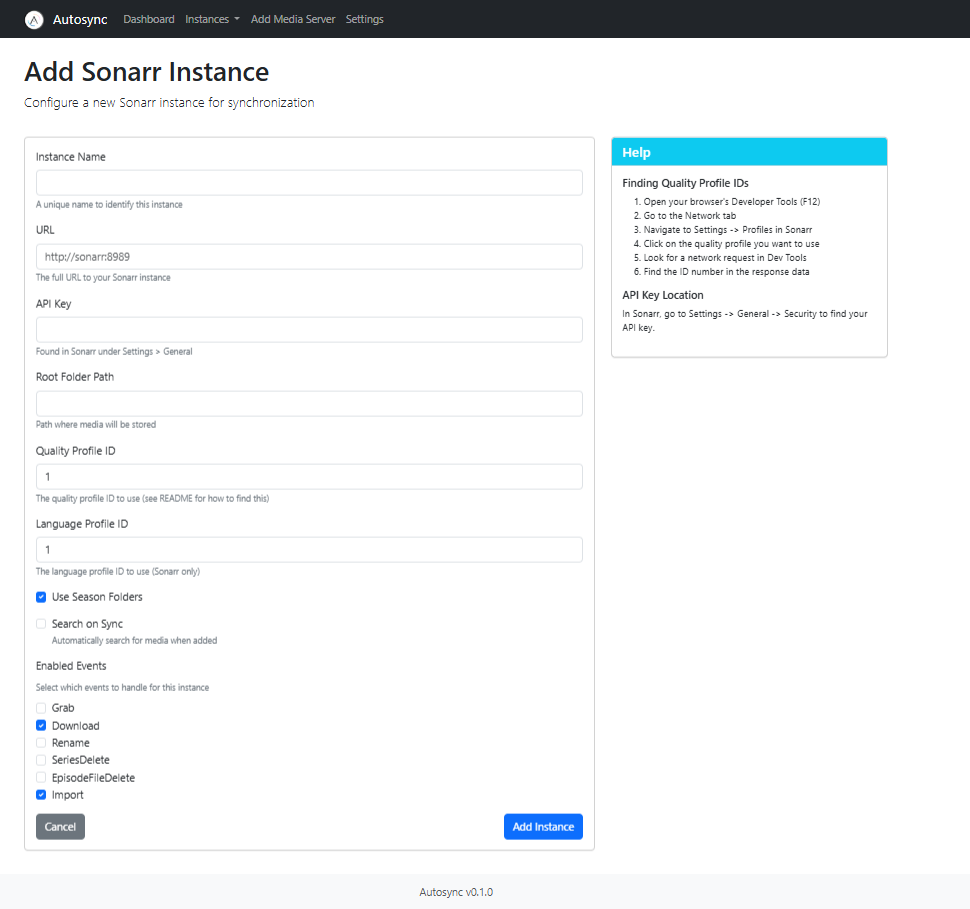Screen dimensions: 970x909
Task: Click the 'Finding Quality Profile IDs' heading
Action: click(685, 183)
